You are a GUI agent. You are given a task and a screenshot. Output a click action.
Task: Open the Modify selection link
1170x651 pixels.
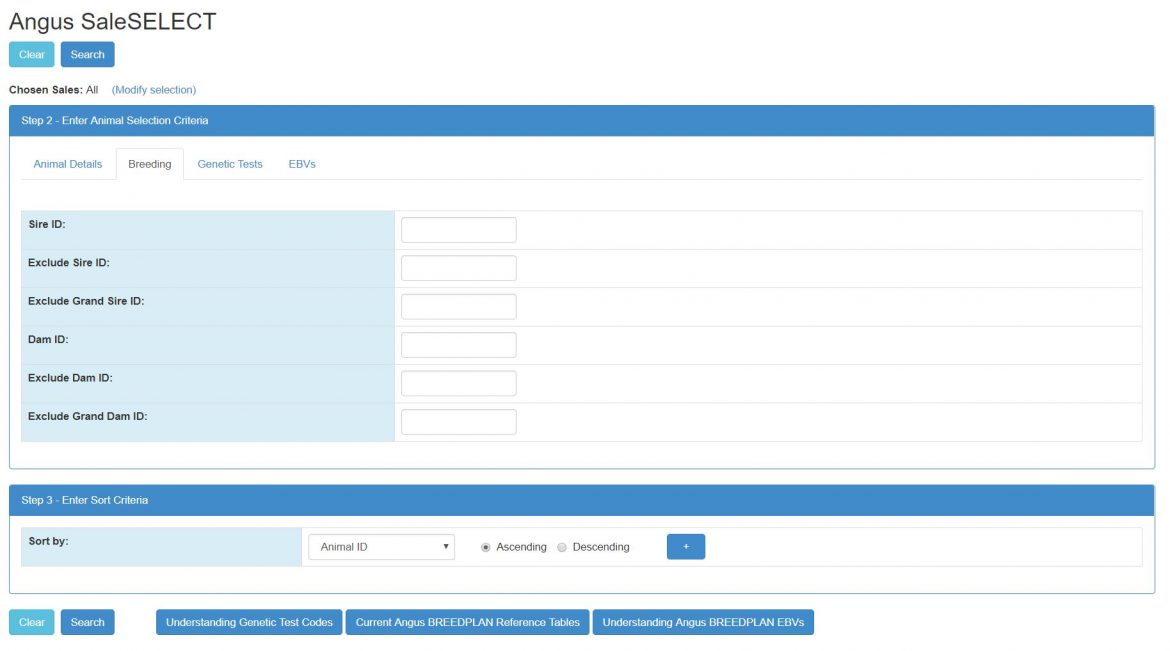pos(154,90)
